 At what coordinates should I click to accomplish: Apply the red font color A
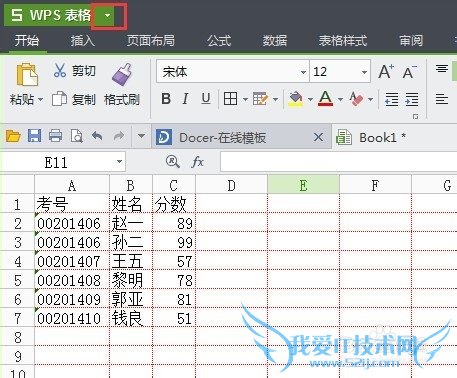[x=325, y=99]
